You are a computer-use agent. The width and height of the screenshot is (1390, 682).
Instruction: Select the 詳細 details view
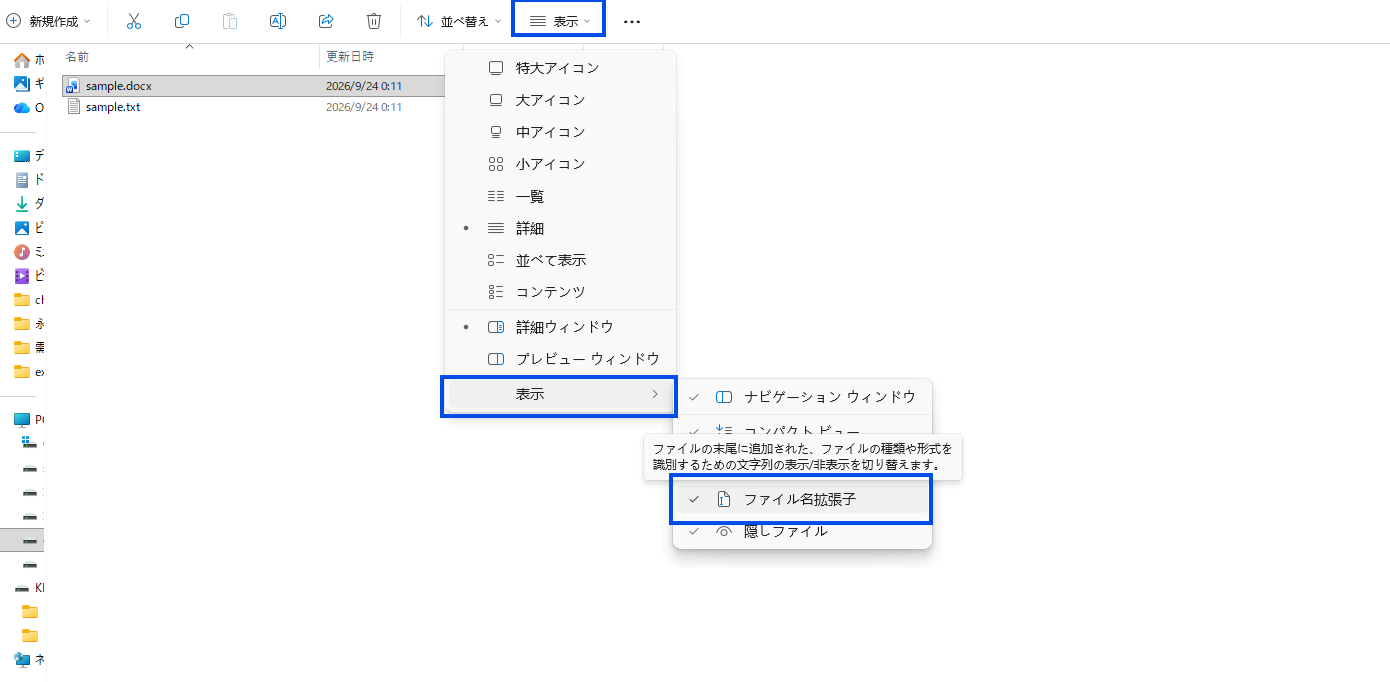click(560, 228)
